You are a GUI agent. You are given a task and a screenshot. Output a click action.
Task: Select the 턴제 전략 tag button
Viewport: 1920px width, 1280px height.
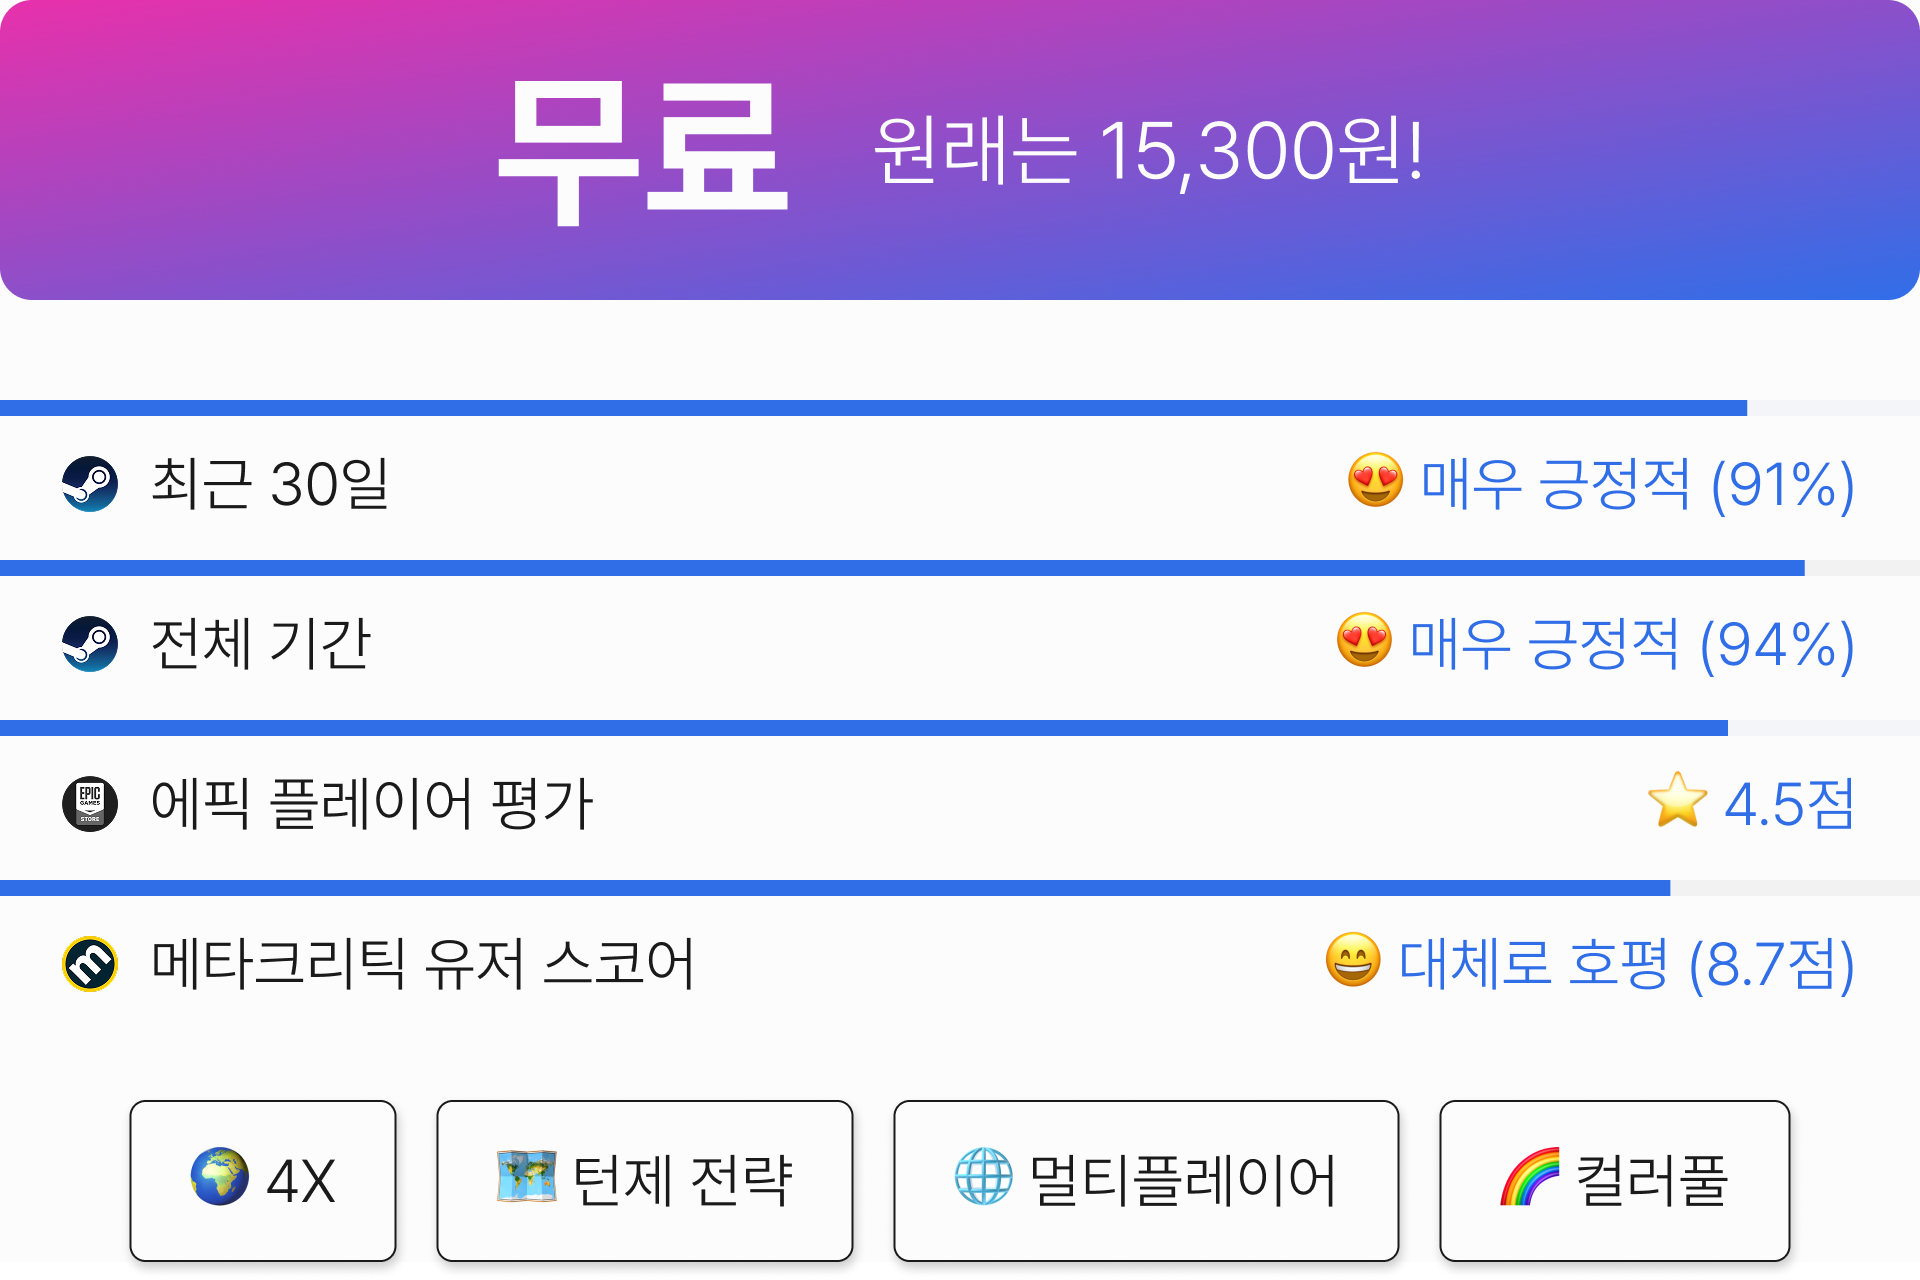click(x=645, y=1181)
